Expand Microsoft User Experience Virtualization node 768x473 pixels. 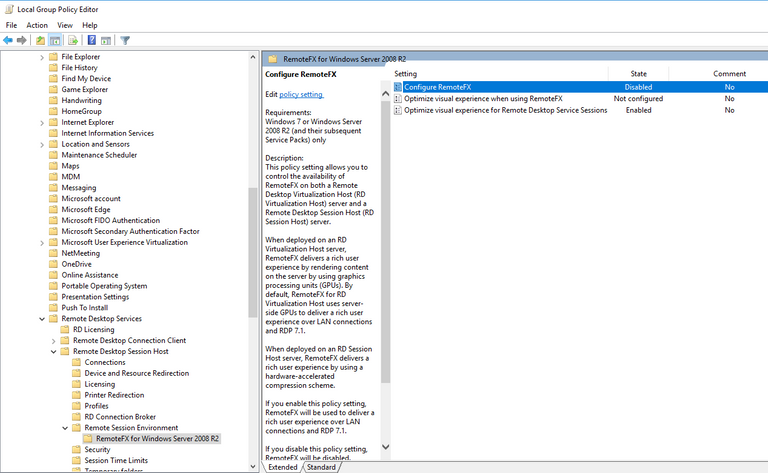pyautogui.click(x=42, y=243)
